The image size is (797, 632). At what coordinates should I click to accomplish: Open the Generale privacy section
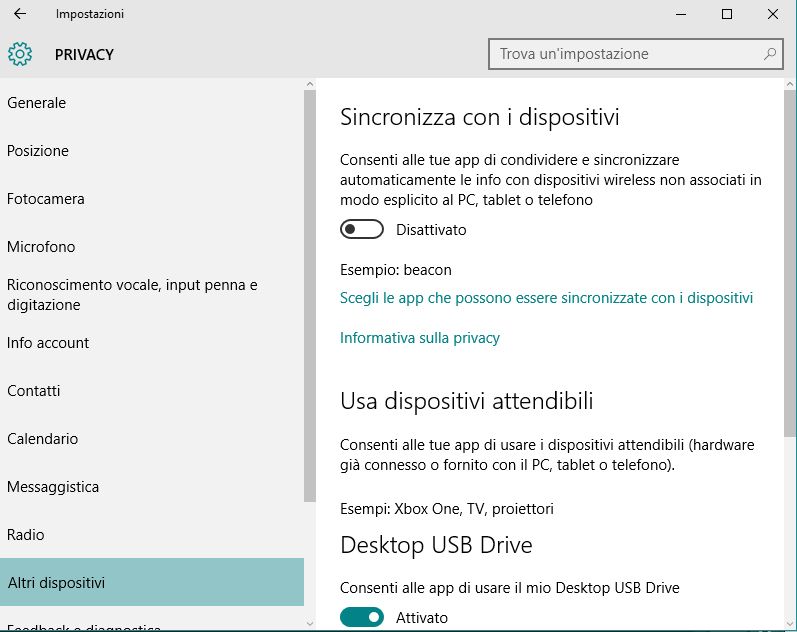[37, 103]
